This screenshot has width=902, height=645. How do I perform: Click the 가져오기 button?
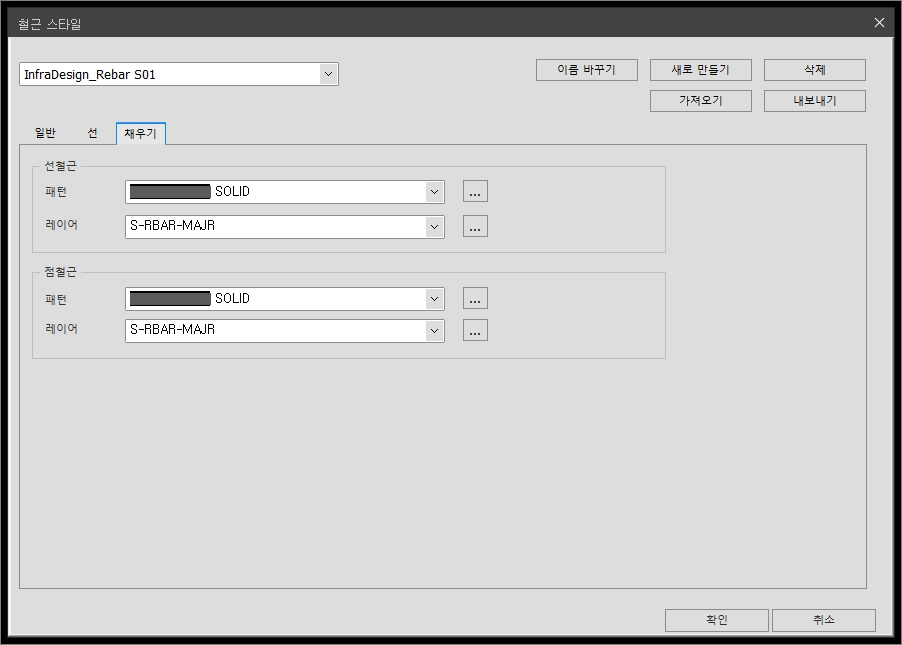(700, 101)
